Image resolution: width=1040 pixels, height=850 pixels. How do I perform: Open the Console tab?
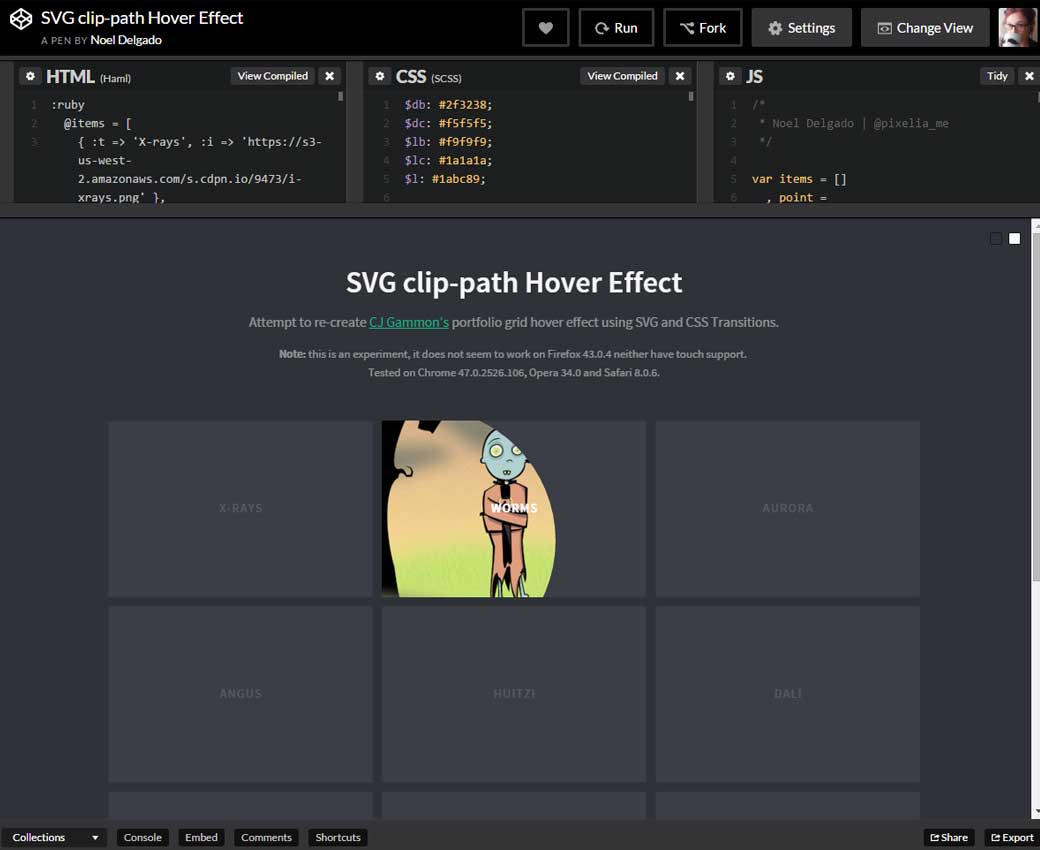click(x=142, y=837)
